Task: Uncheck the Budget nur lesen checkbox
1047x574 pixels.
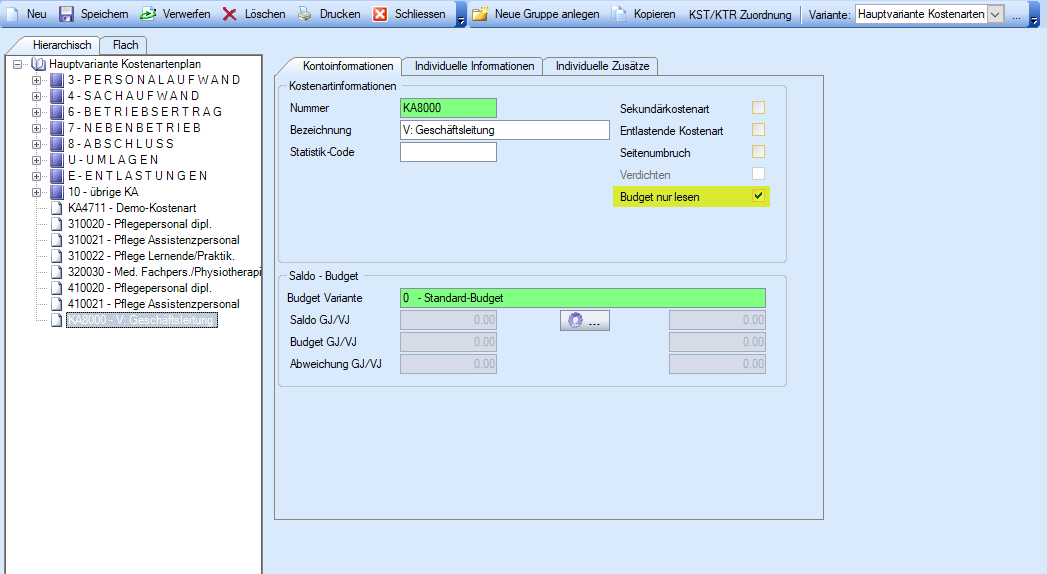Action: coord(759,196)
